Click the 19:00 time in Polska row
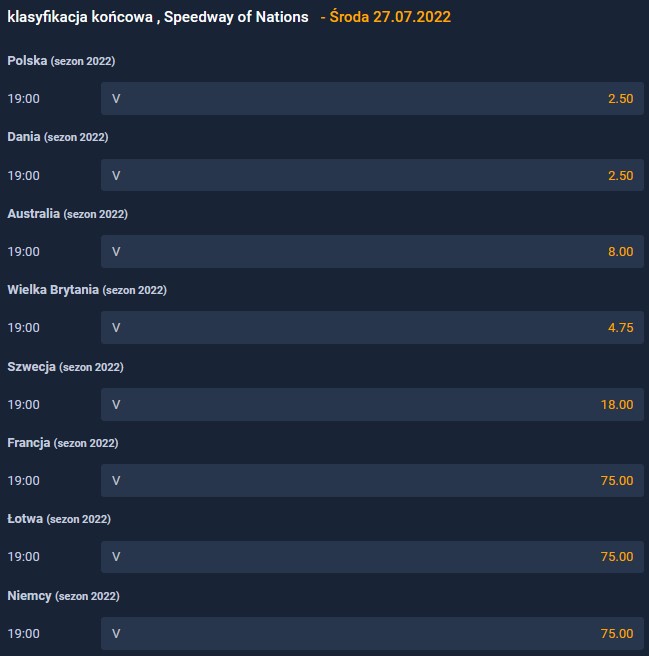Viewport: 649px width, 656px height. (x=24, y=99)
